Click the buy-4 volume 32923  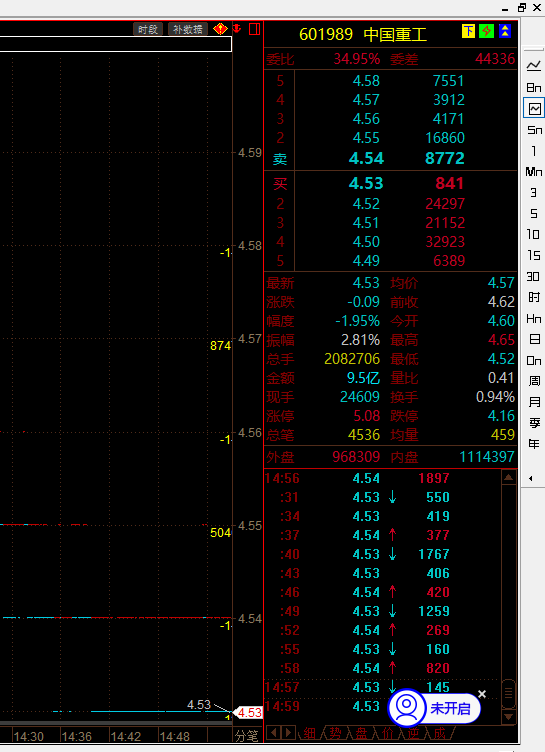[x=445, y=242]
